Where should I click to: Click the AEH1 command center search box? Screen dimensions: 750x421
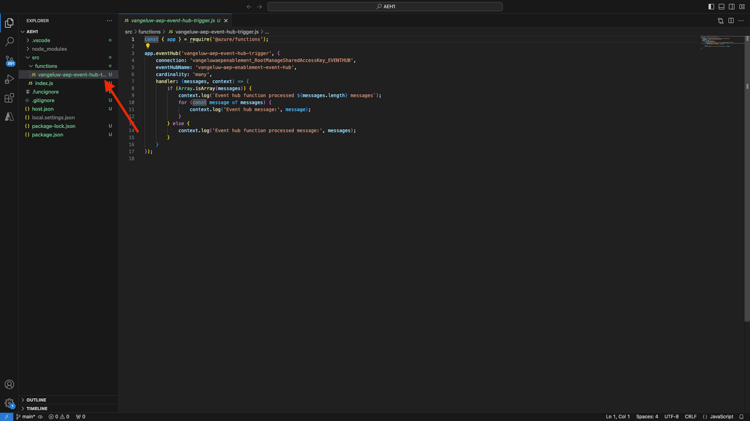tap(385, 7)
